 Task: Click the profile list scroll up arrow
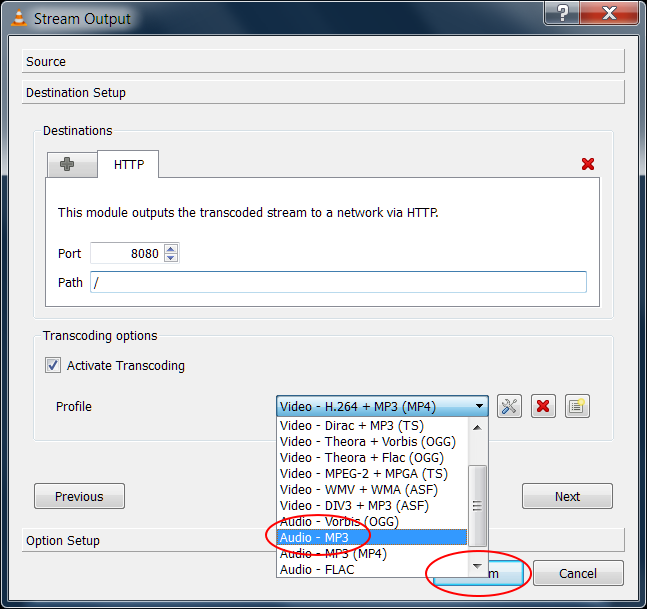tap(477, 427)
